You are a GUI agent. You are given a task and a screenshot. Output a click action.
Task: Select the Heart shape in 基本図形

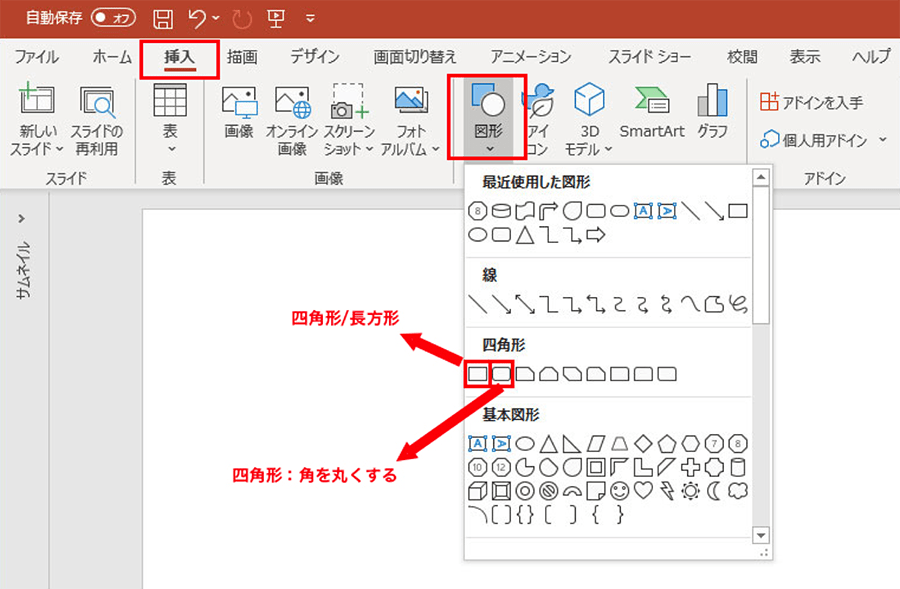(643, 491)
